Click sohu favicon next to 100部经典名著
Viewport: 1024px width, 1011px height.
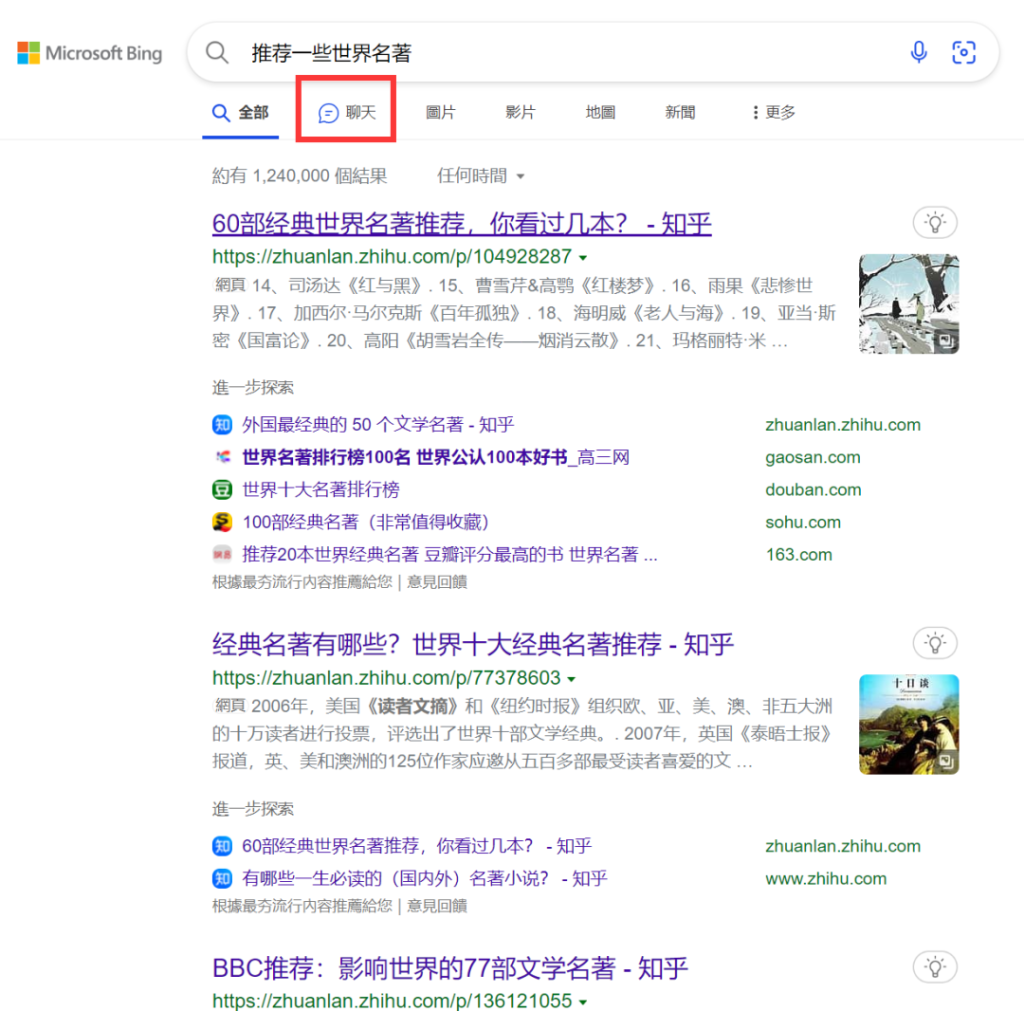pyautogui.click(x=222, y=522)
